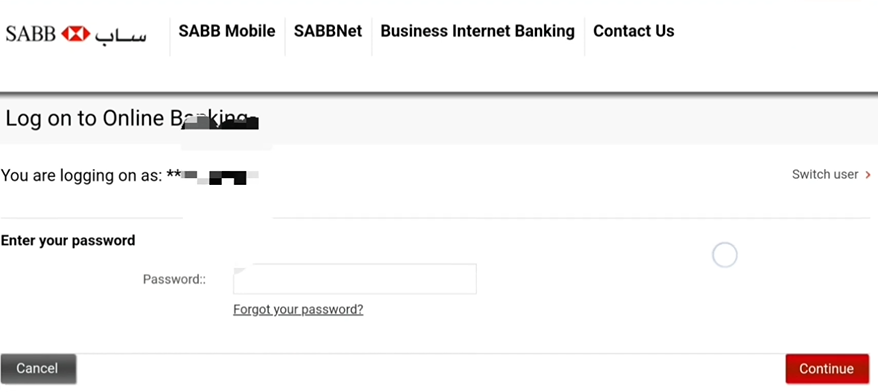878x392 pixels.
Task: Click the SABB English wordmark
Action: [x=31, y=34]
